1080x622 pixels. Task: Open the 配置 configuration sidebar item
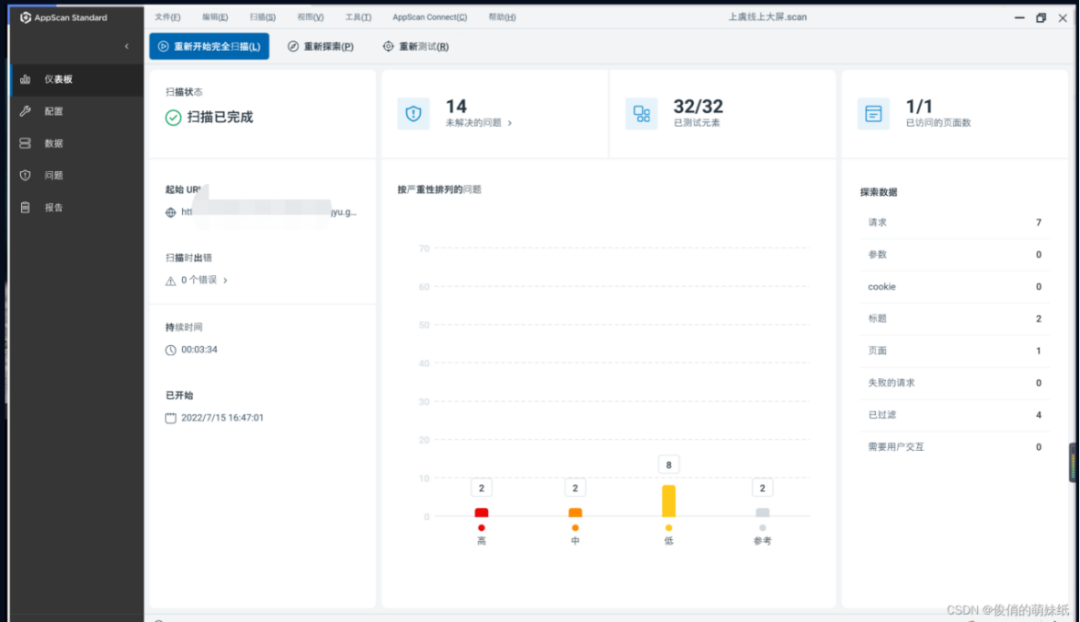tap(77, 111)
